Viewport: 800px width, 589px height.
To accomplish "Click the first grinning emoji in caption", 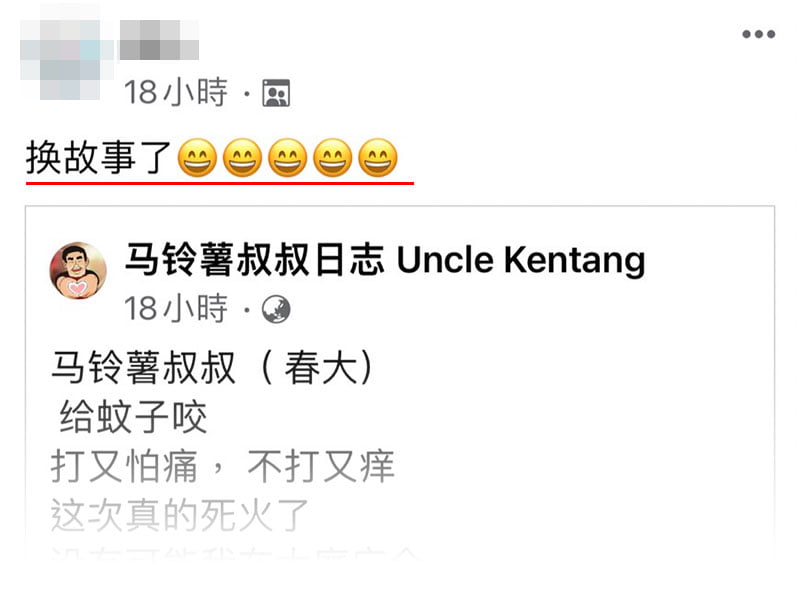I will pos(197,158).
